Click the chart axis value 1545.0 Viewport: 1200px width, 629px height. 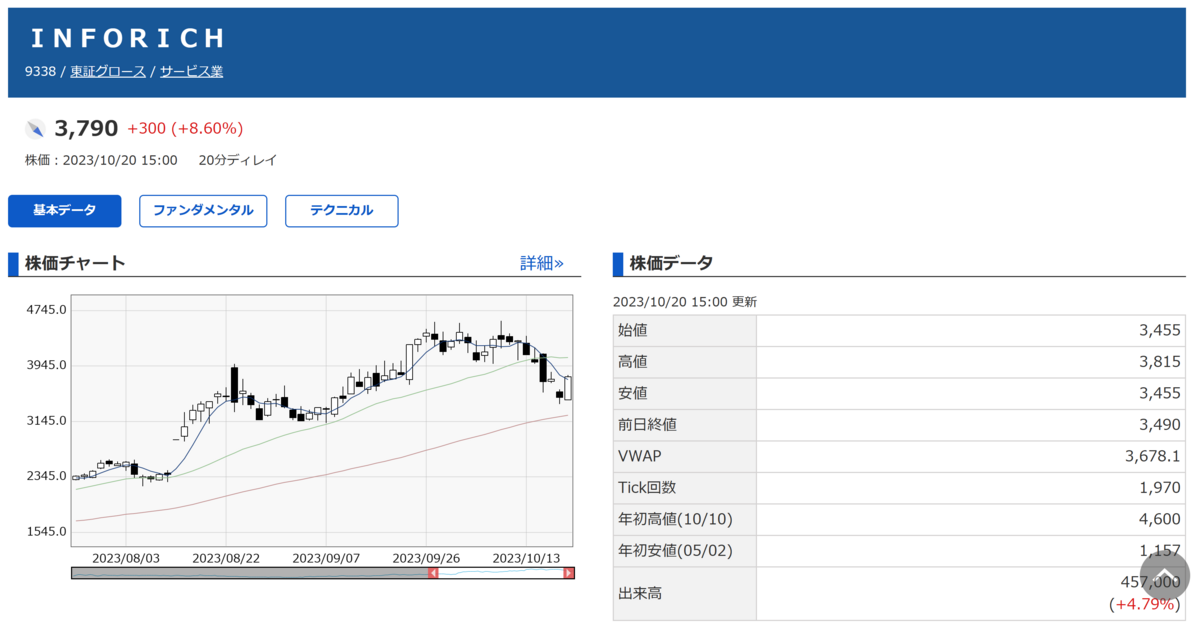point(47,532)
